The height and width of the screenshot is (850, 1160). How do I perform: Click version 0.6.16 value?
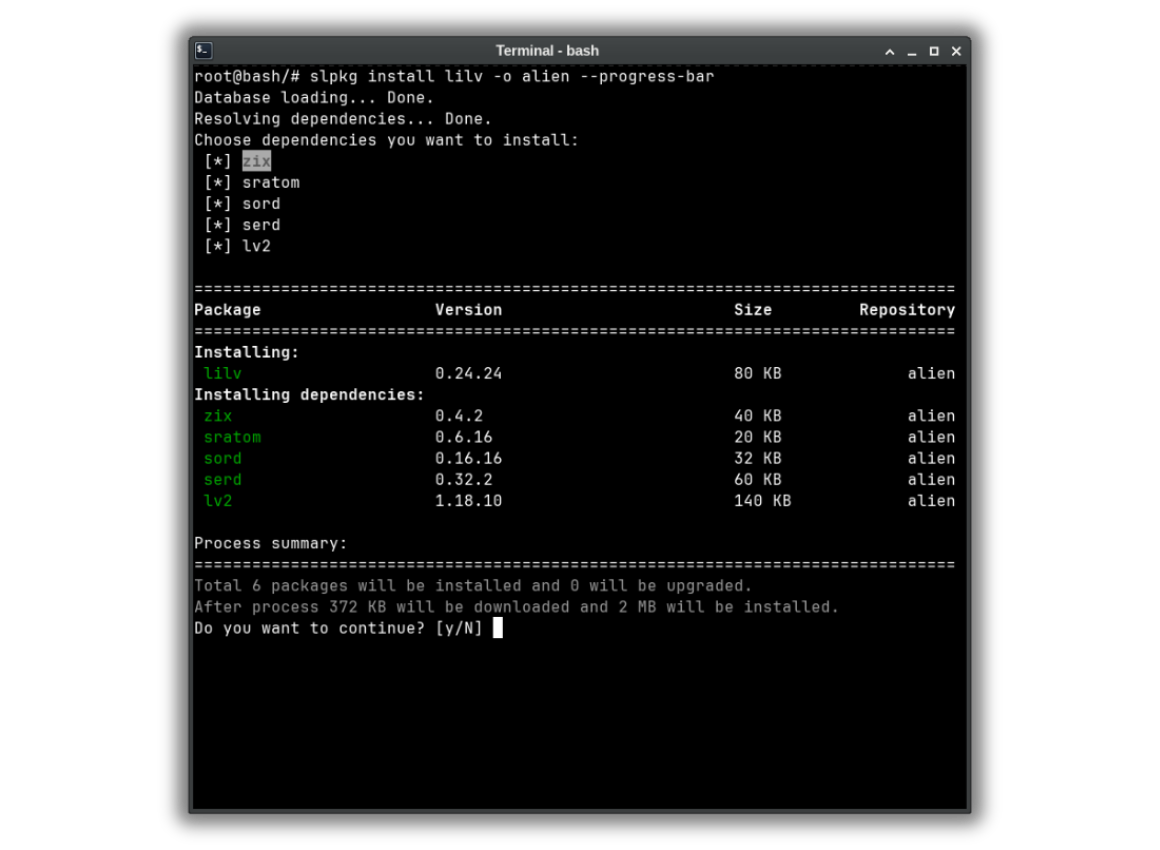[464, 437]
